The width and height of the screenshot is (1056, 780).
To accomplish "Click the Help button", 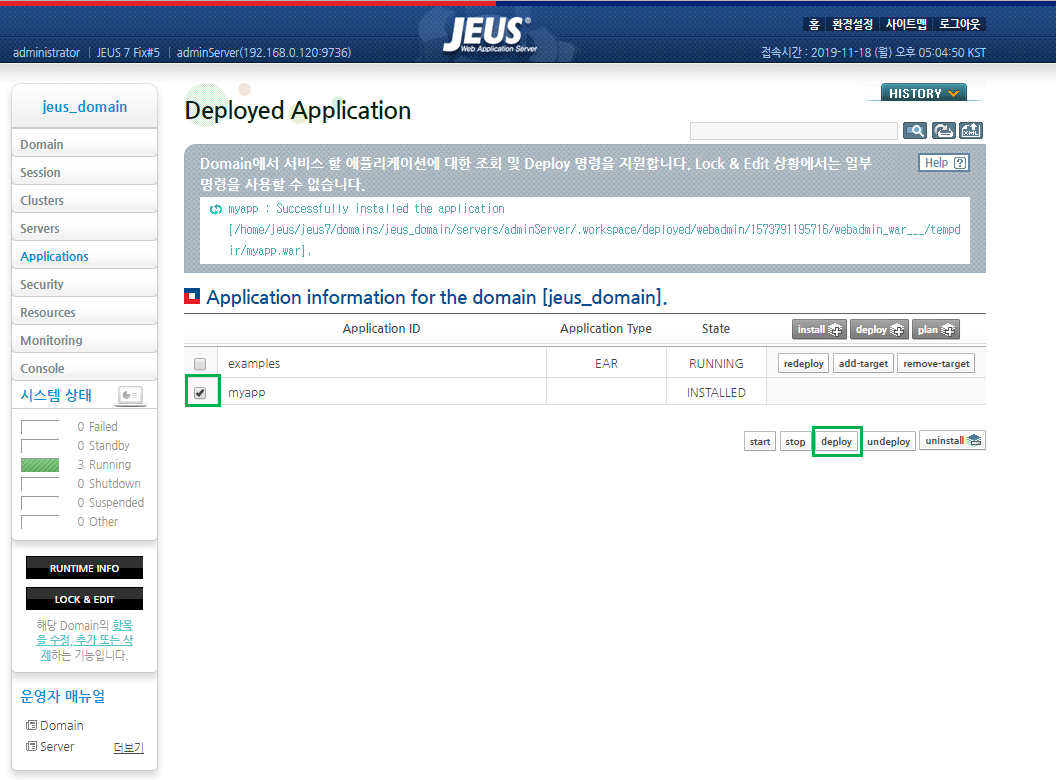I will (944, 162).
